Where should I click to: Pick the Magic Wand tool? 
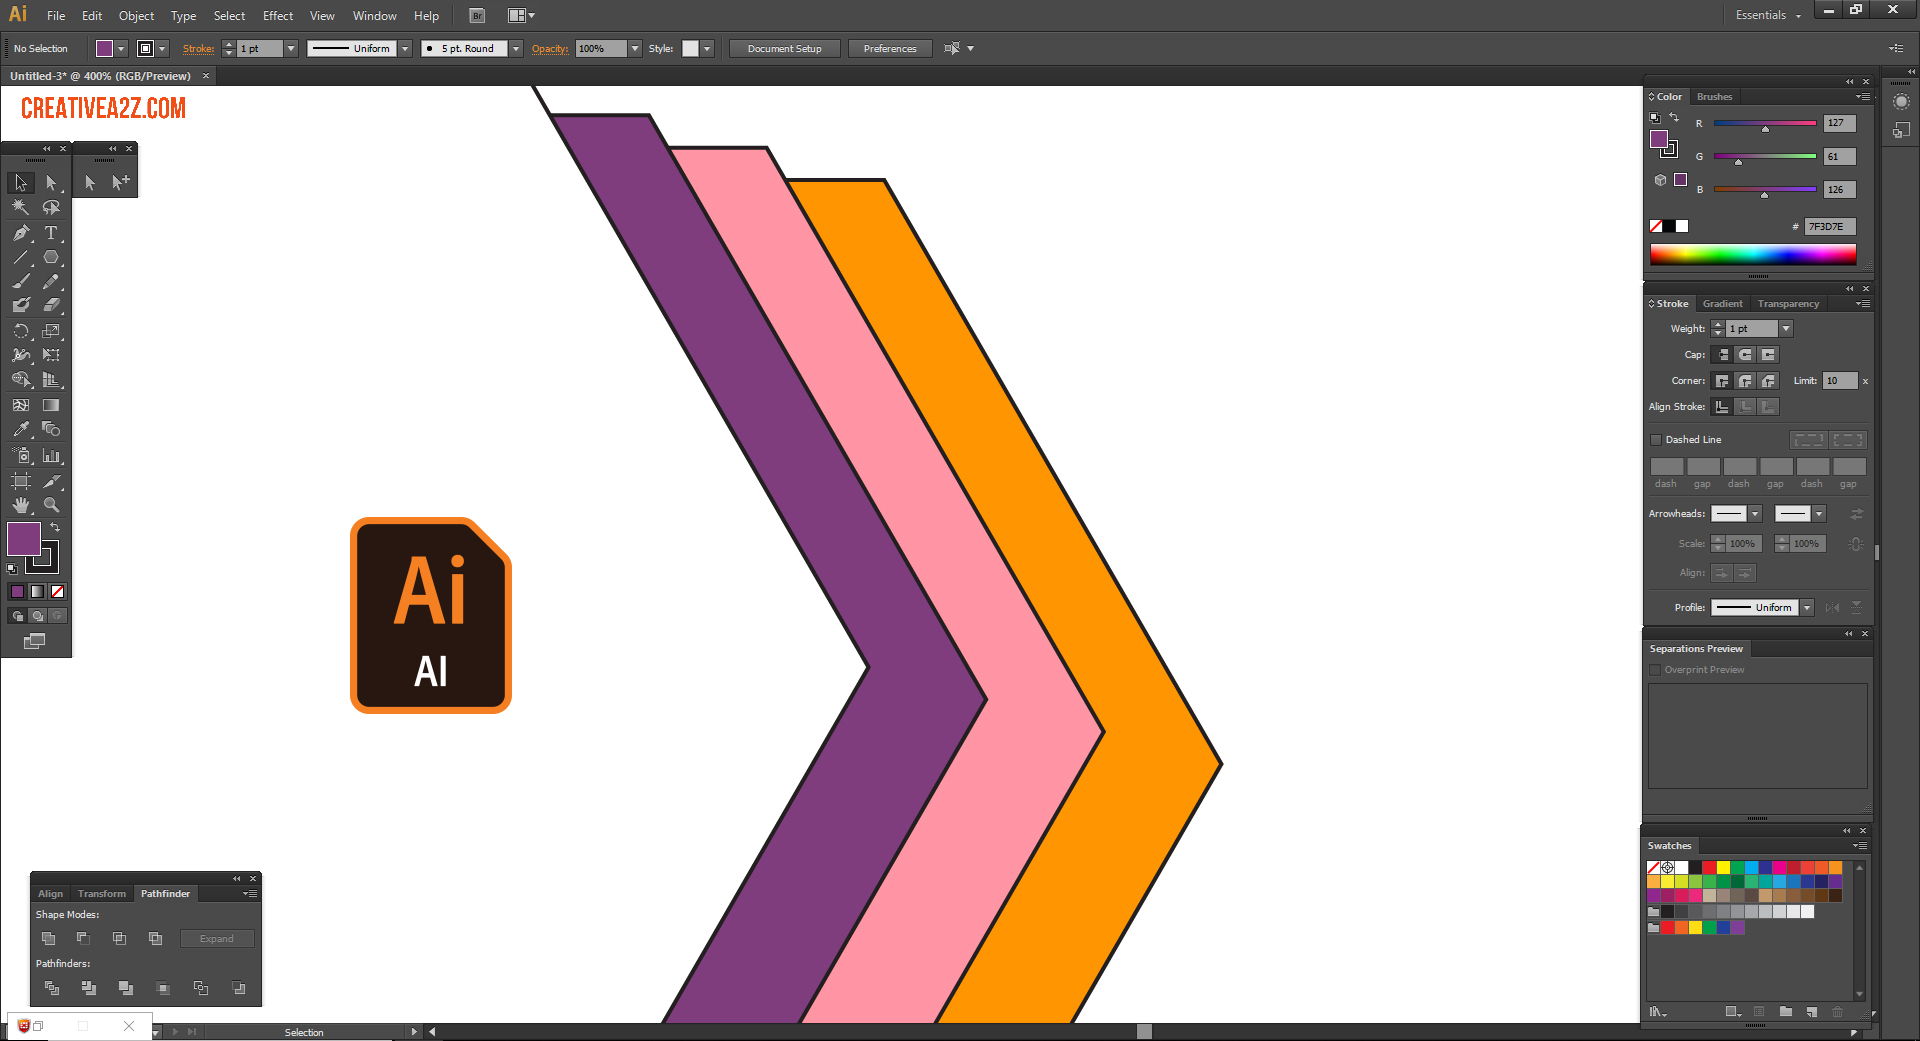point(21,207)
